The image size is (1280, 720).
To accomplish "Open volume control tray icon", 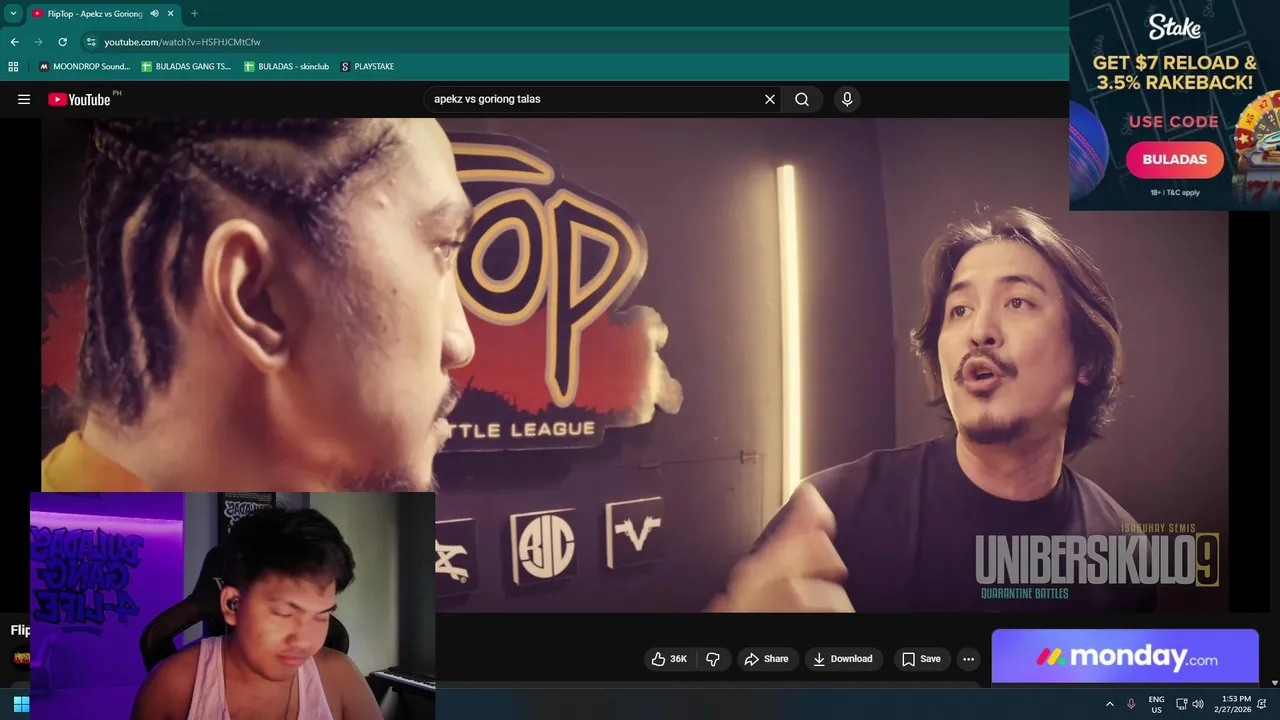I will click(1198, 704).
